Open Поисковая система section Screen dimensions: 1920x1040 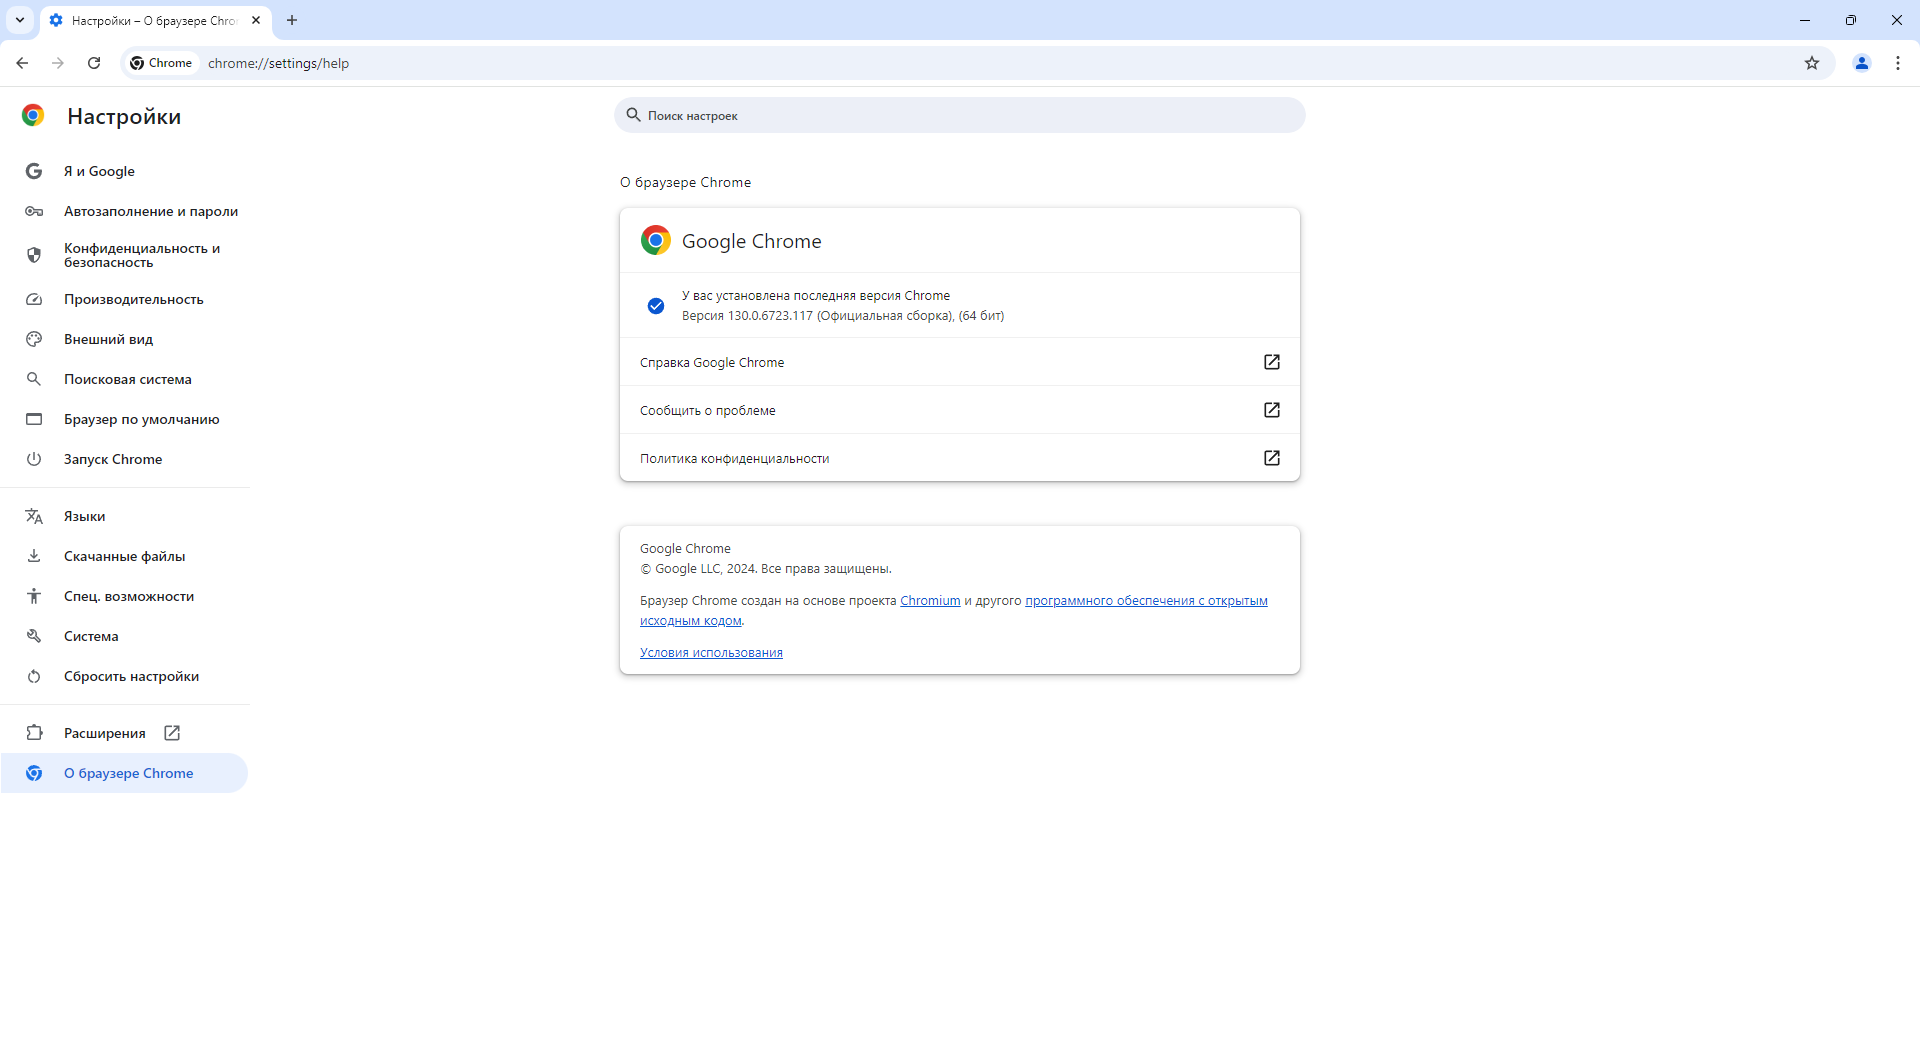tap(125, 379)
